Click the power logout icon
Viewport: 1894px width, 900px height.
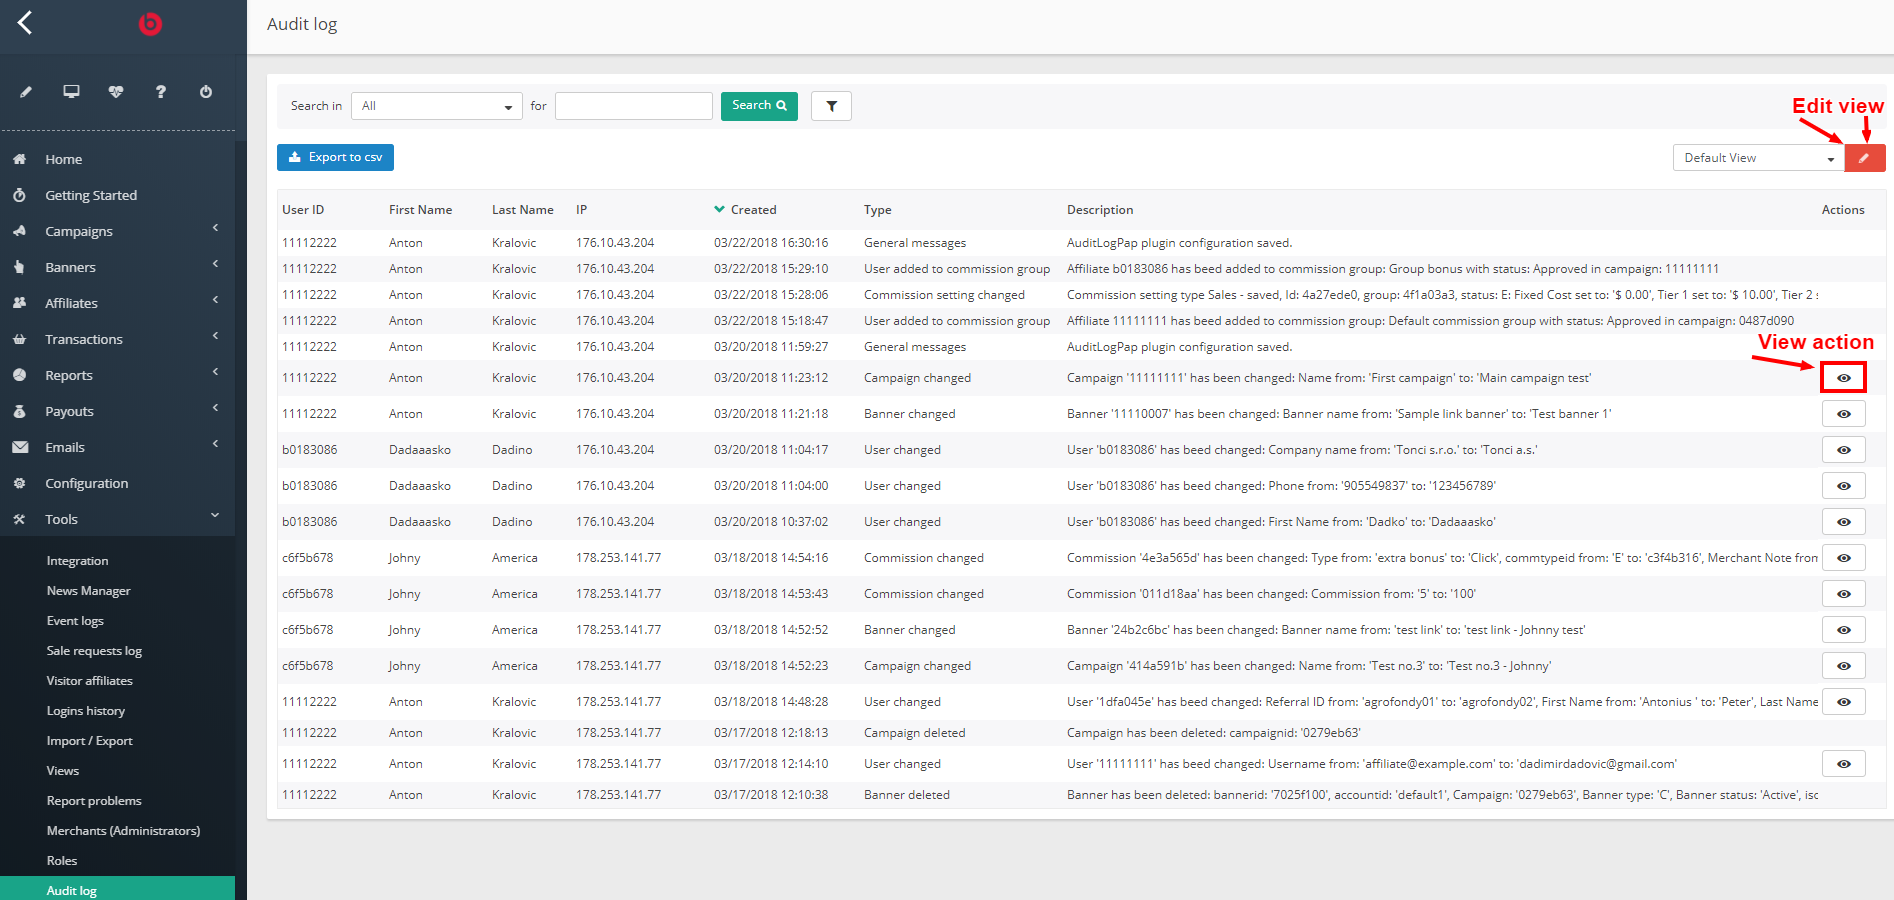click(206, 92)
